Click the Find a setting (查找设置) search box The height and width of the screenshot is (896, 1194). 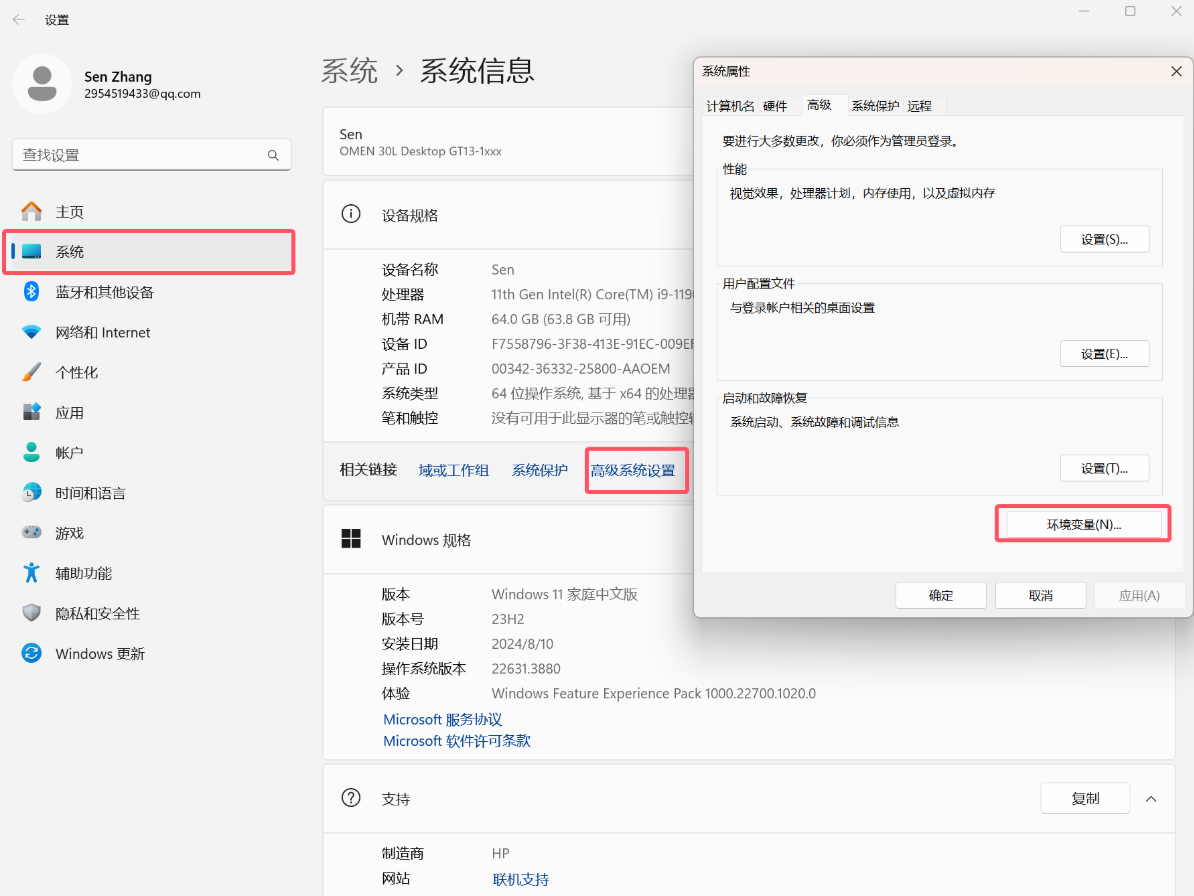point(140,155)
